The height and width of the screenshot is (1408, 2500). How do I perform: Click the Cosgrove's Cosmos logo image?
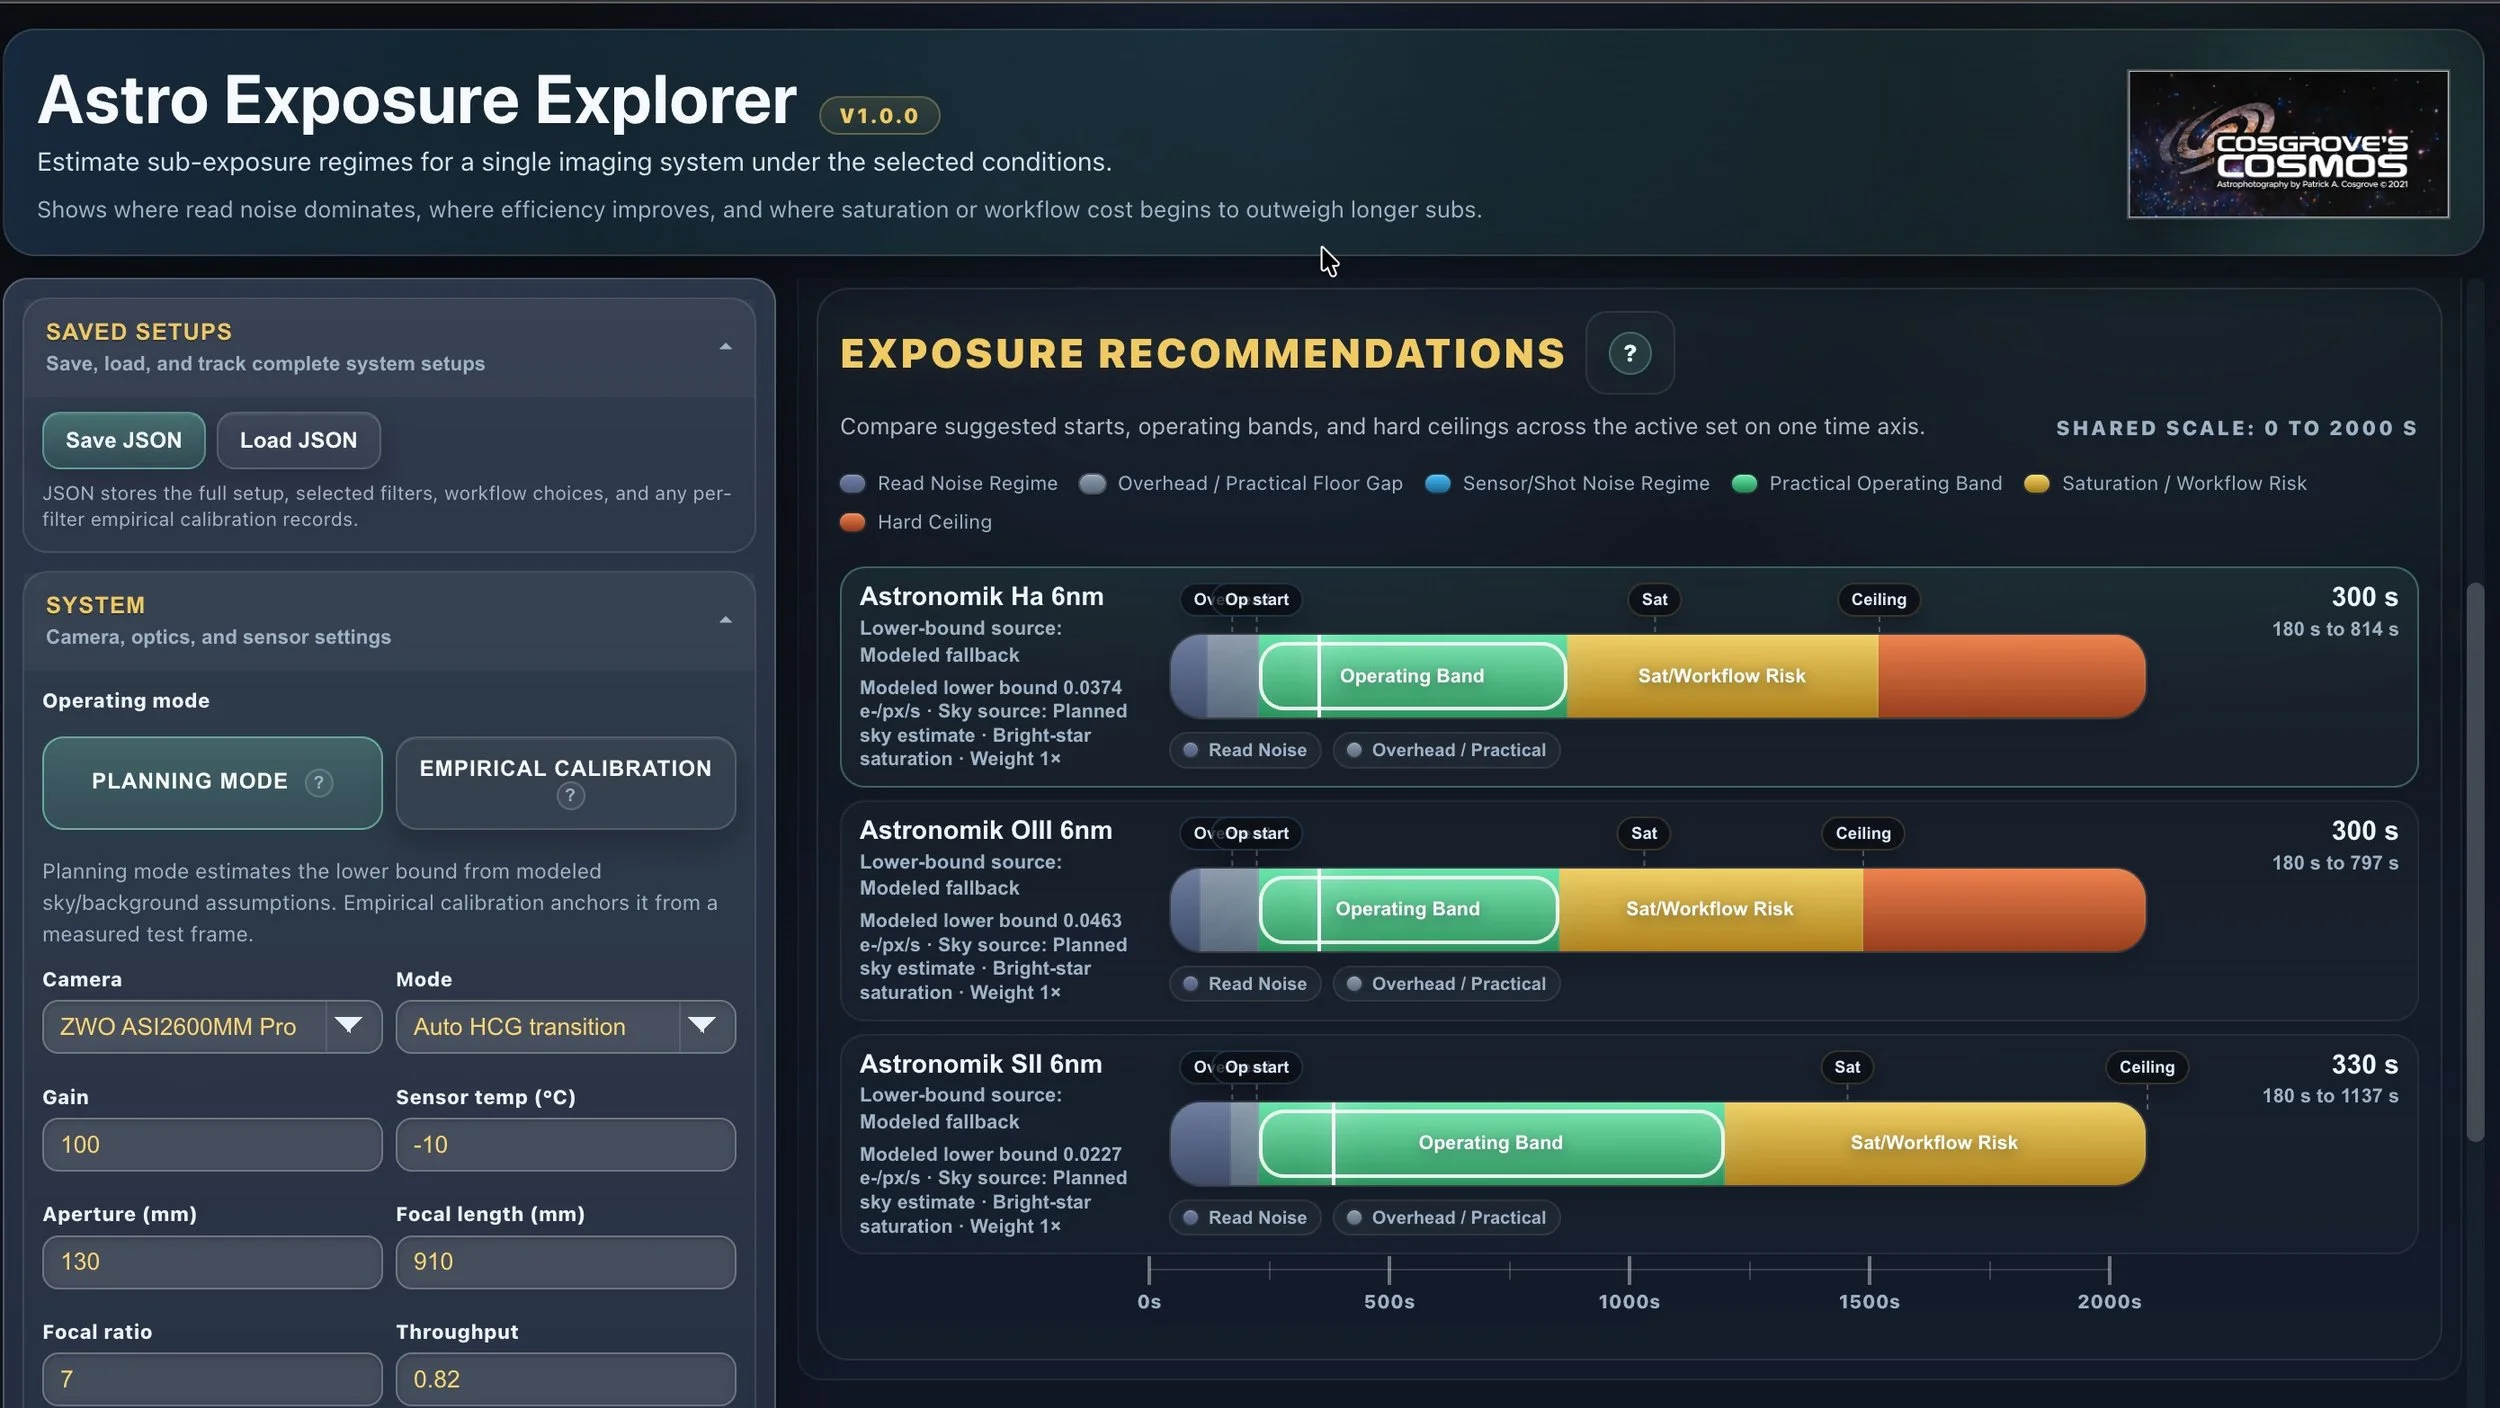[2287, 144]
